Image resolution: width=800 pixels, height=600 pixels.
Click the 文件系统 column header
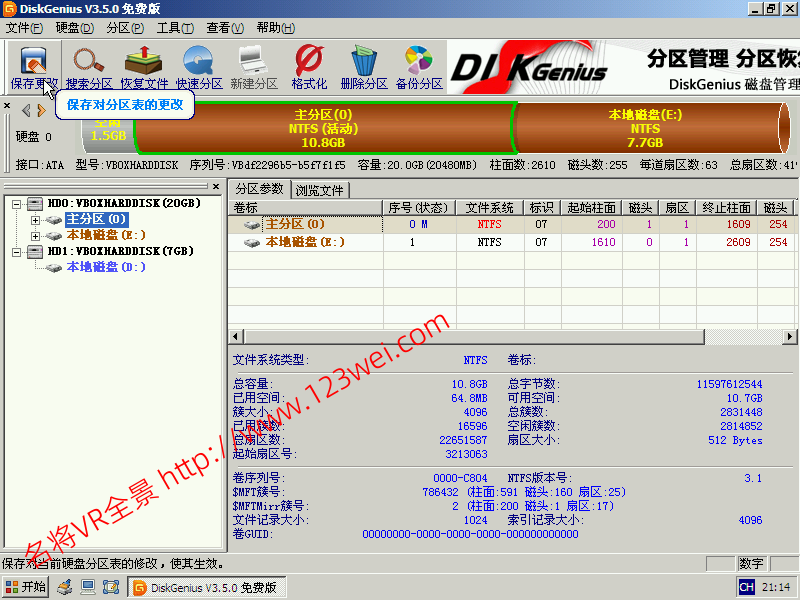coord(490,208)
